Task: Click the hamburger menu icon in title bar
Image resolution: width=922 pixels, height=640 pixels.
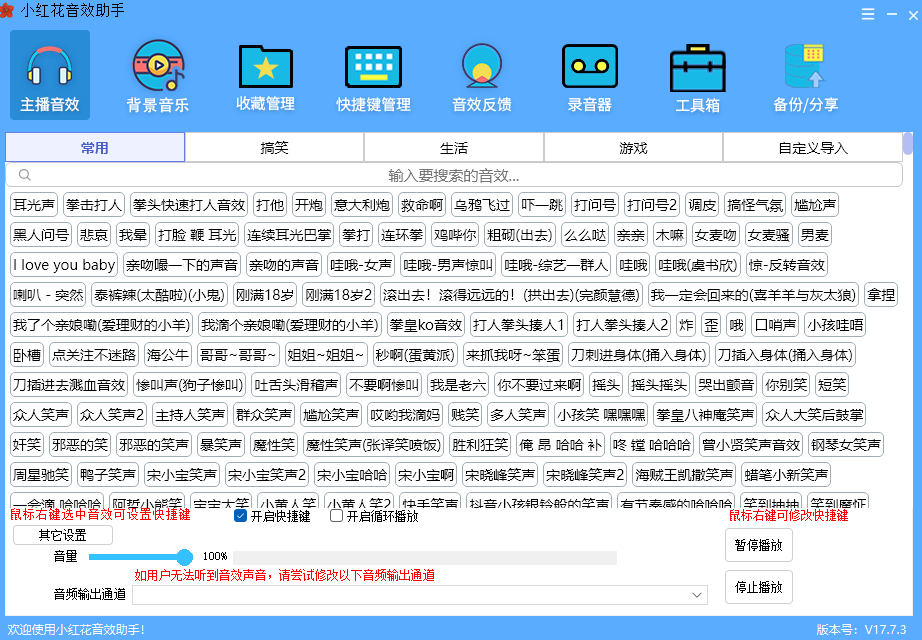Action: tap(868, 14)
